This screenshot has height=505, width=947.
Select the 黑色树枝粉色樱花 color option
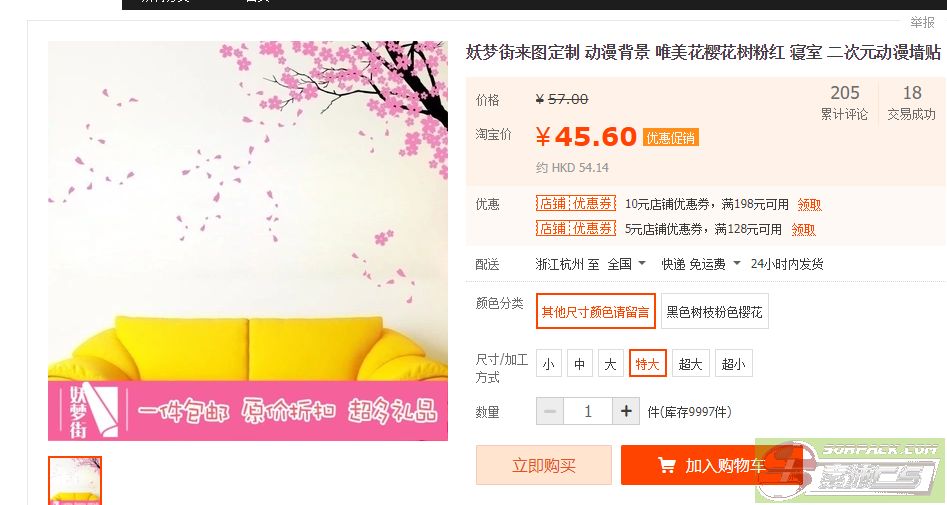(x=714, y=312)
